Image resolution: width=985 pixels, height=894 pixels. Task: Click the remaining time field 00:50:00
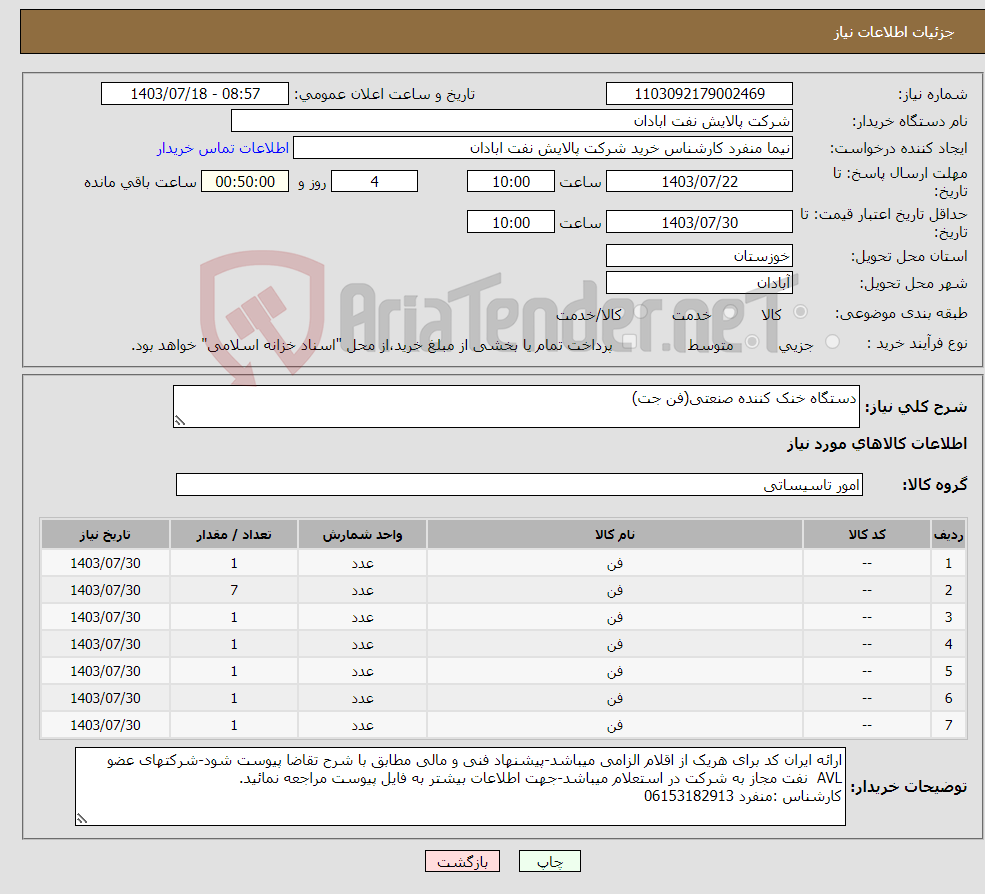coord(245,182)
